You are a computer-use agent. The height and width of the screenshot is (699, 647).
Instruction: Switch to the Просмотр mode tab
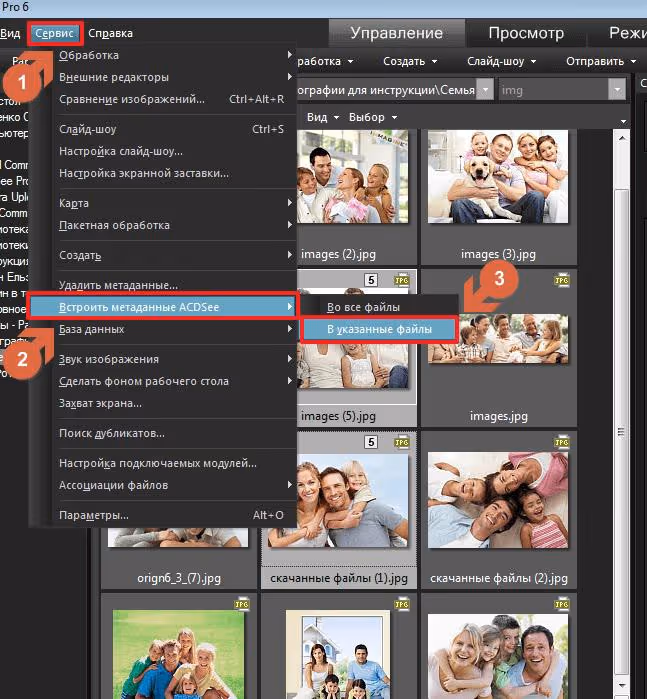(526, 33)
